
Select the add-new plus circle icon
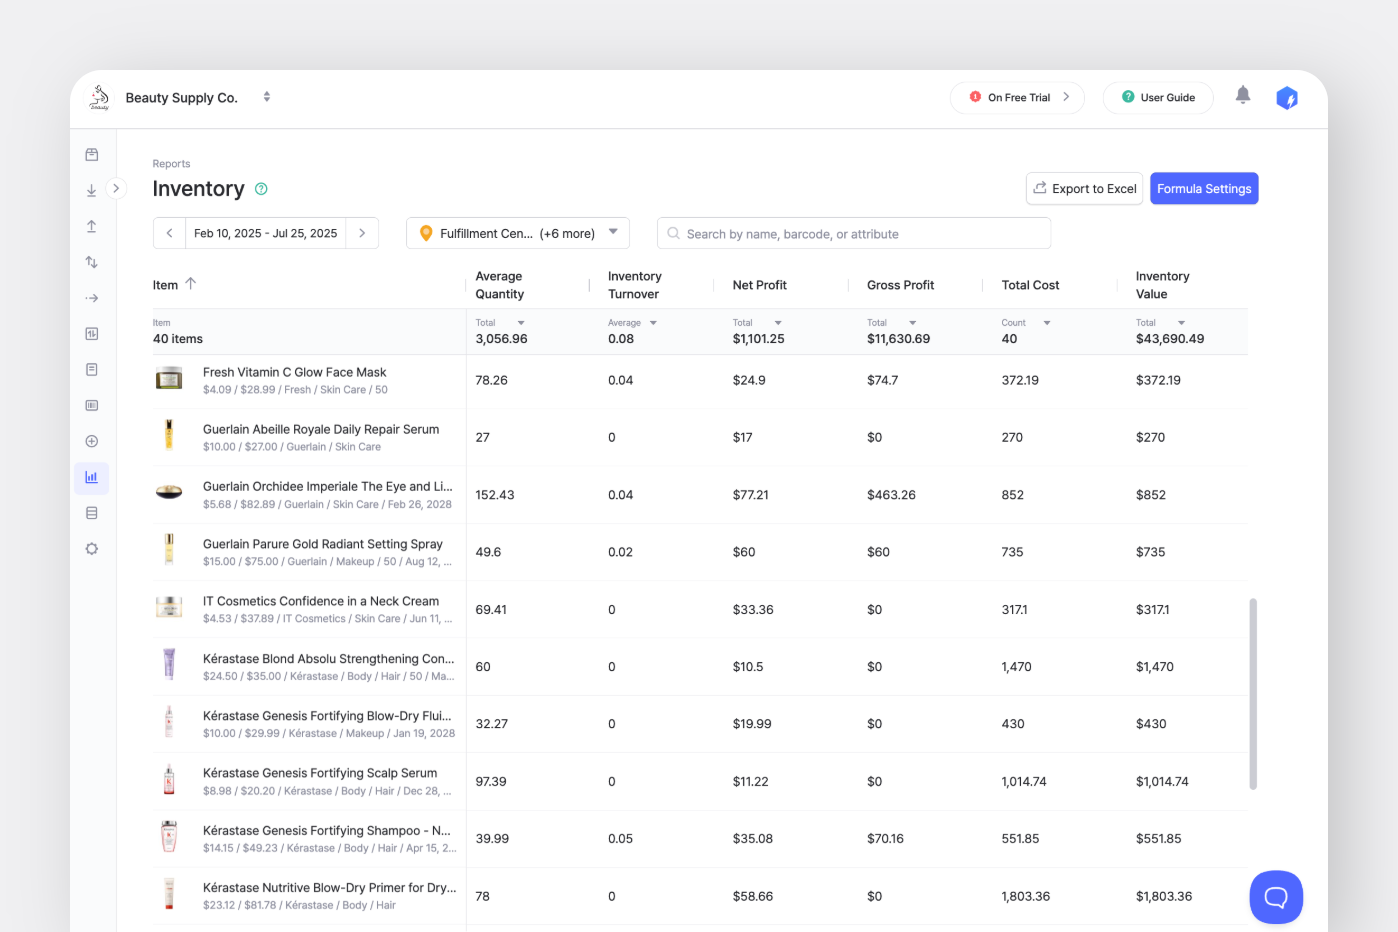tap(91, 441)
